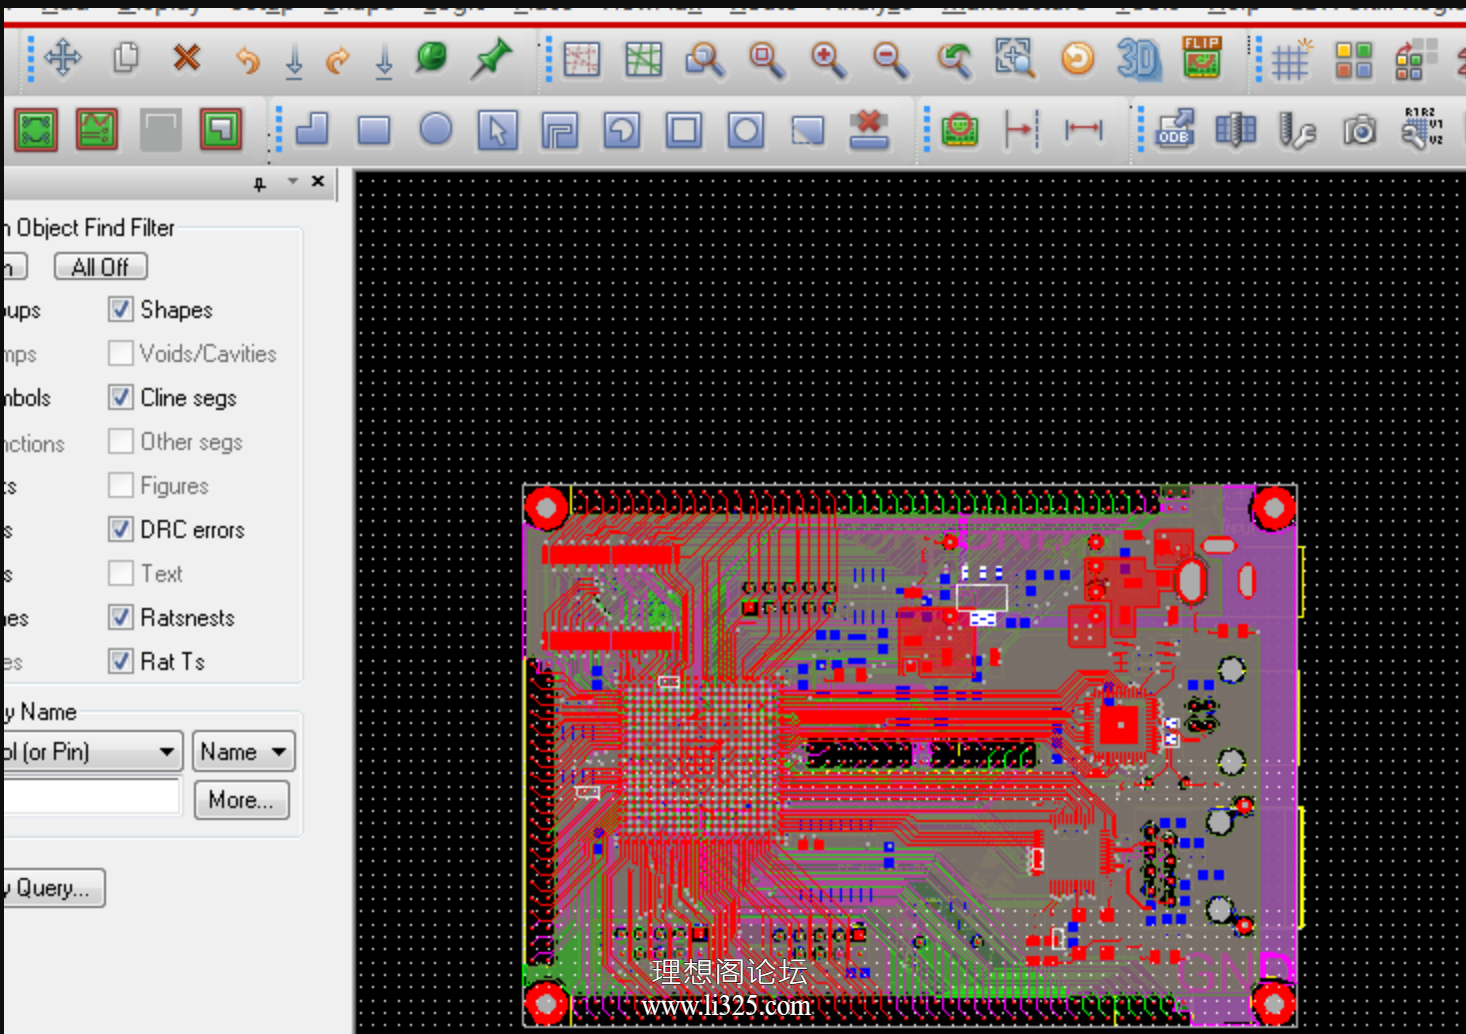Redo the last undone action
The image size is (1466, 1034).
[338, 61]
